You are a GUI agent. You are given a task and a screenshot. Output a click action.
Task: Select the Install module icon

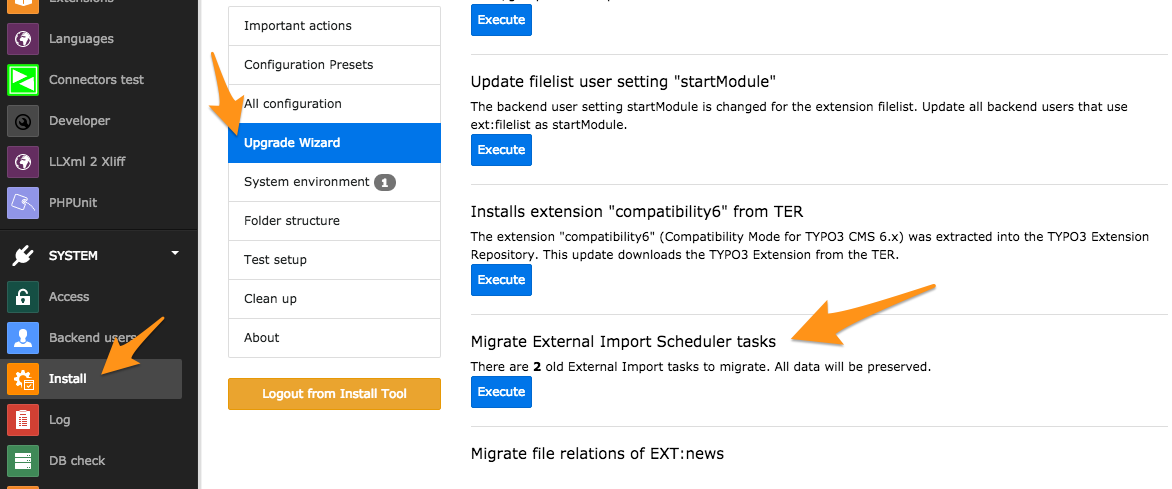coord(22,379)
